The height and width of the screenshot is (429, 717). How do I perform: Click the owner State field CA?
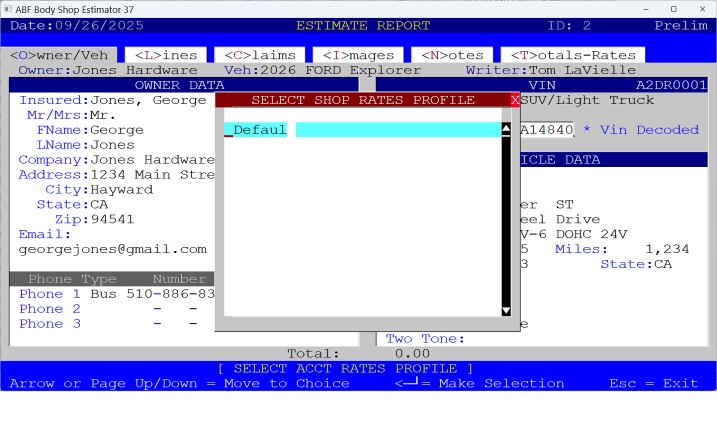[99, 204]
